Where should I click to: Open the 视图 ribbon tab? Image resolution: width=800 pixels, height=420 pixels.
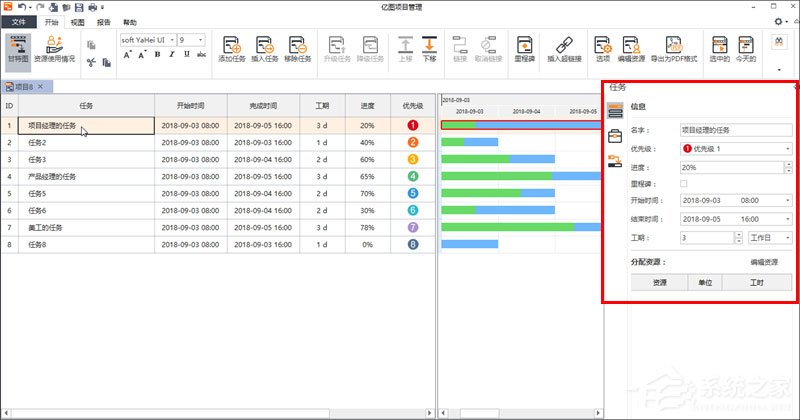78,21
